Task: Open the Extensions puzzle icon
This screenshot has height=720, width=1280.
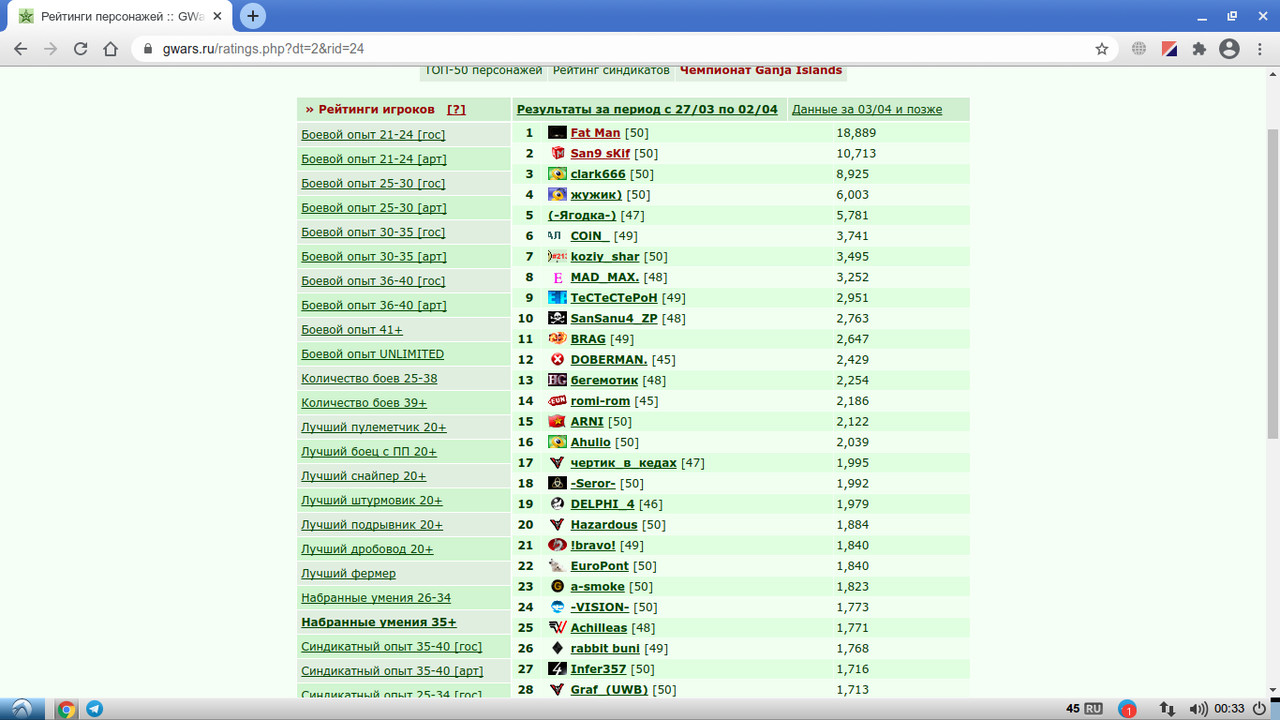Action: click(1199, 48)
